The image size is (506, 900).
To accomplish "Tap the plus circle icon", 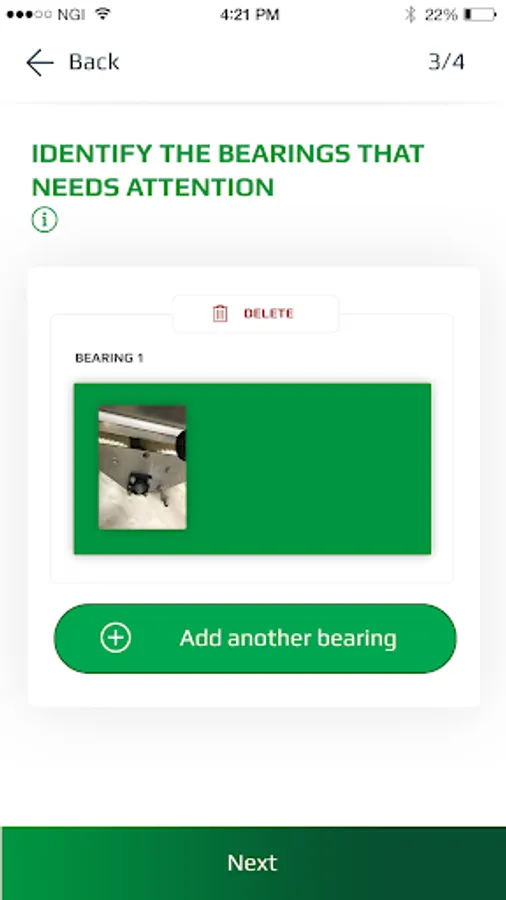I will click(116, 638).
